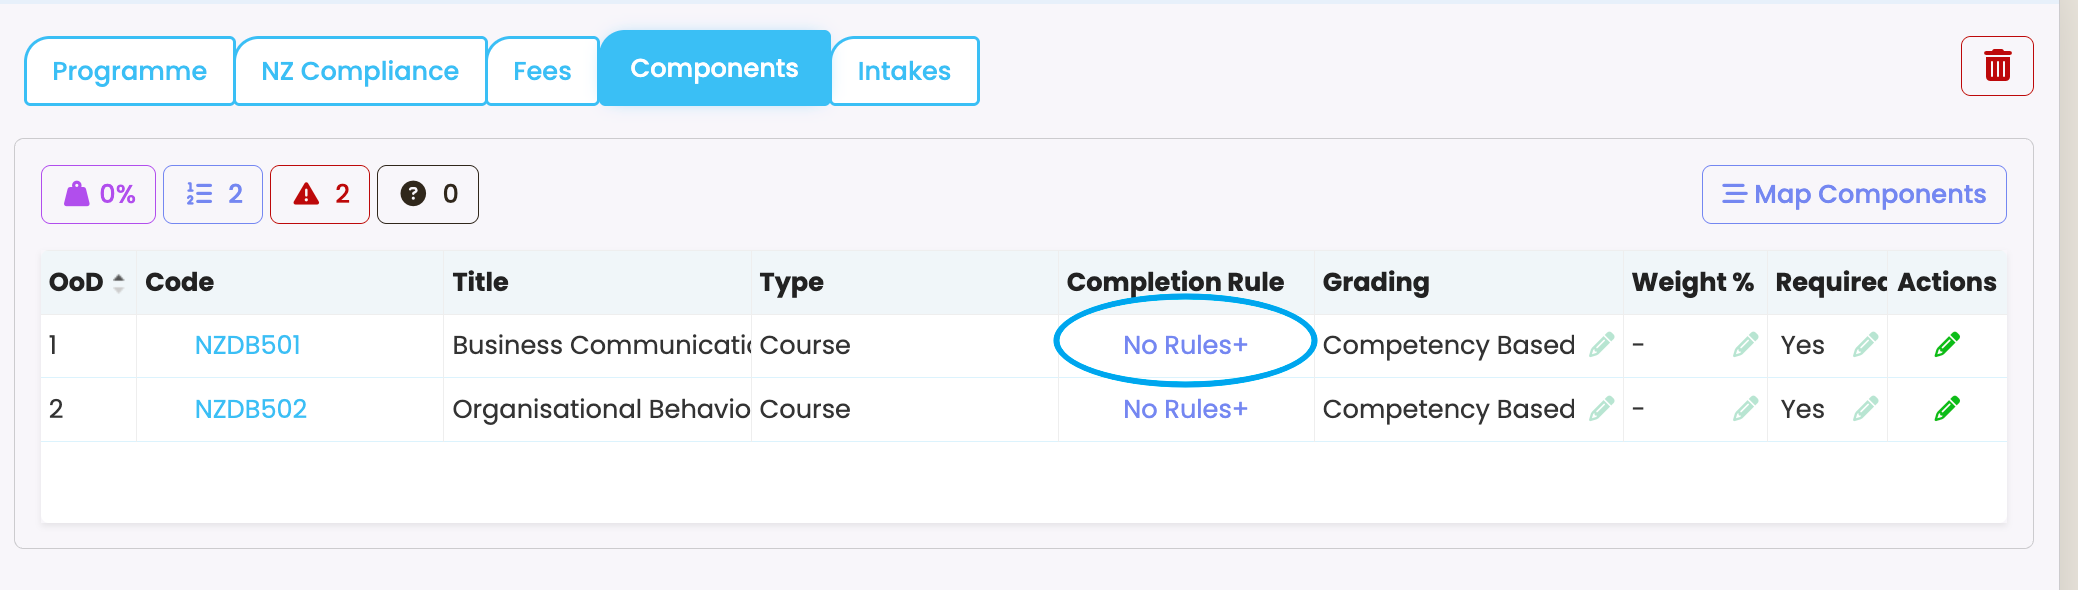
Task: Click grading edit pencil for NZDB501
Action: click(1602, 345)
